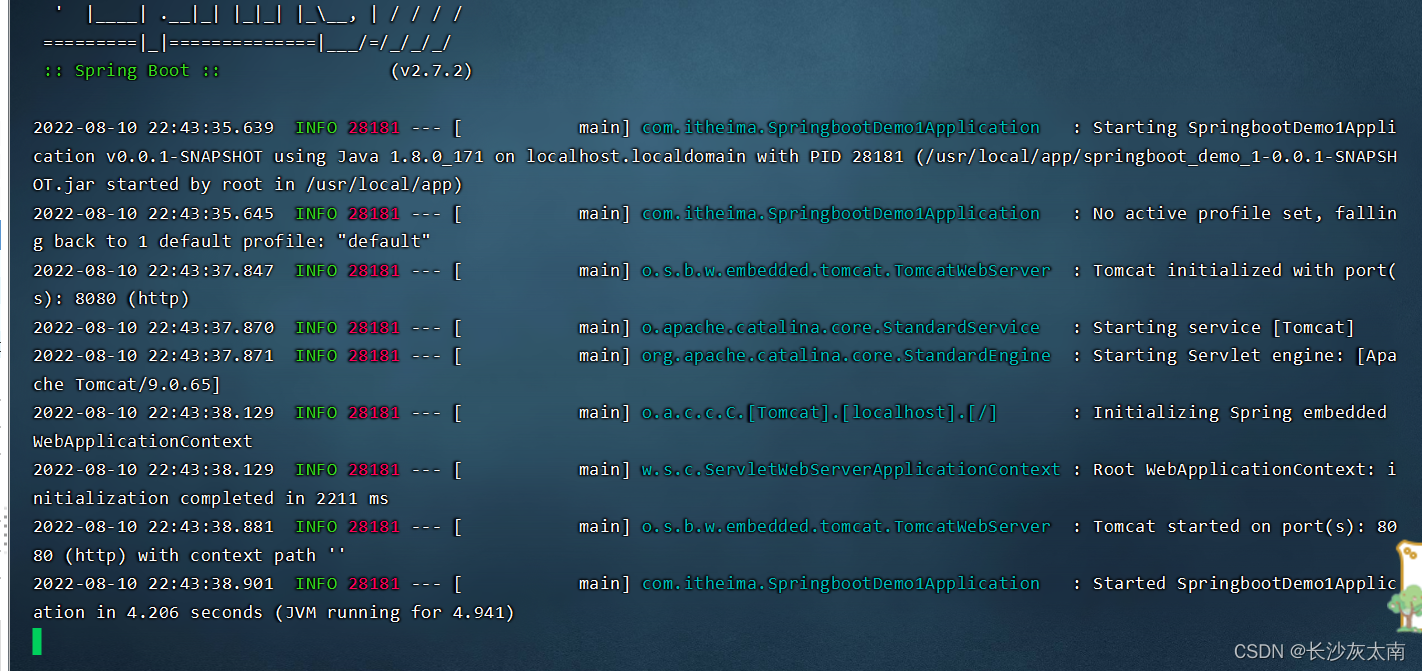Click PID 28181 on the StandardEngine line
1422x671 pixels.
click(x=374, y=355)
